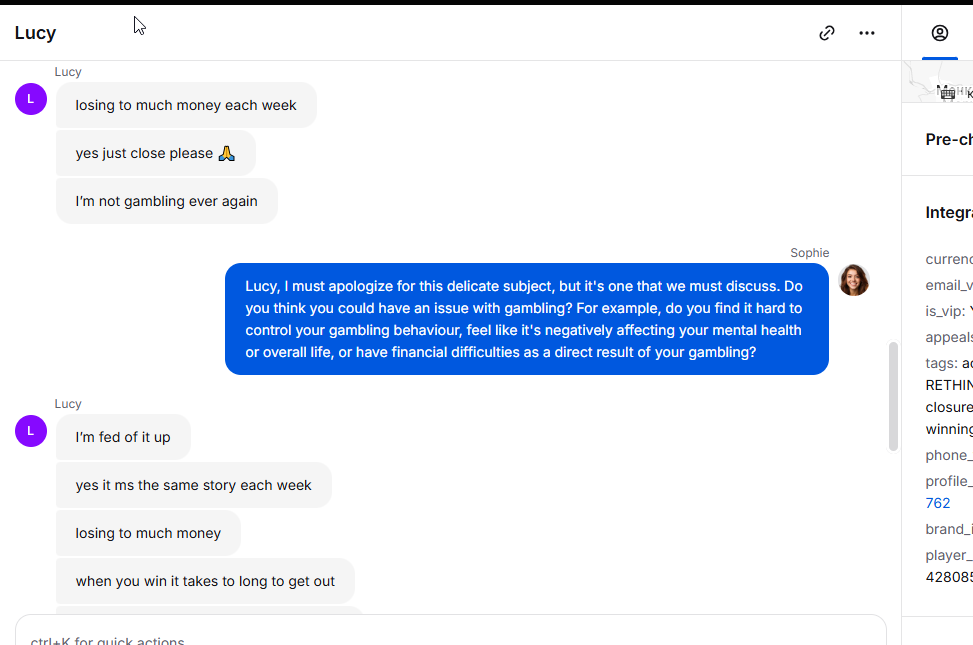
Task: Select Sophie's blue responsible gambling message
Action: pyautogui.click(x=527, y=319)
